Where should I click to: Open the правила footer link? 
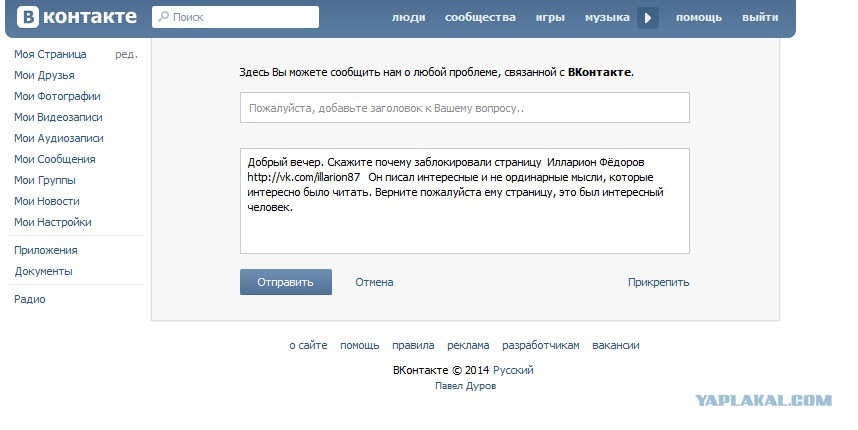[413, 345]
